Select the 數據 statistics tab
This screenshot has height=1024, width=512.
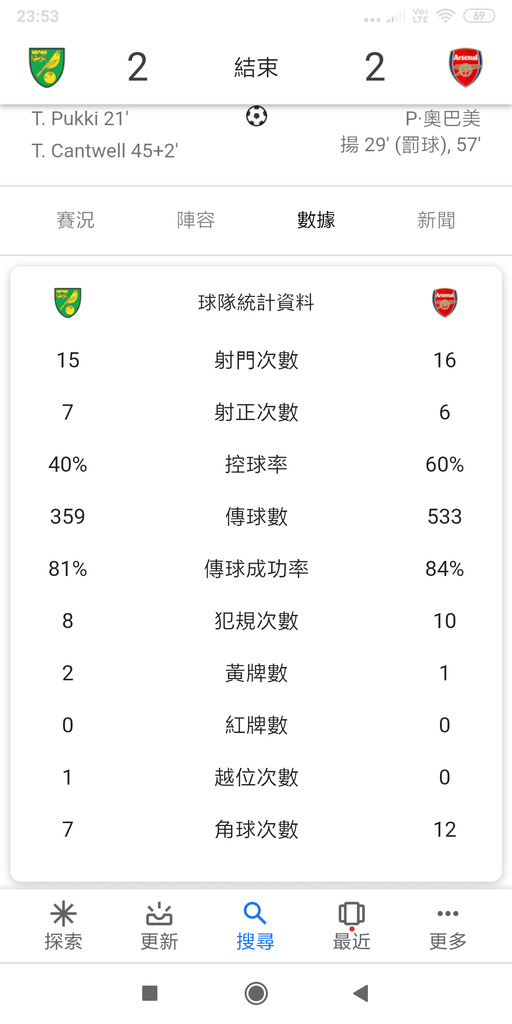click(316, 221)
